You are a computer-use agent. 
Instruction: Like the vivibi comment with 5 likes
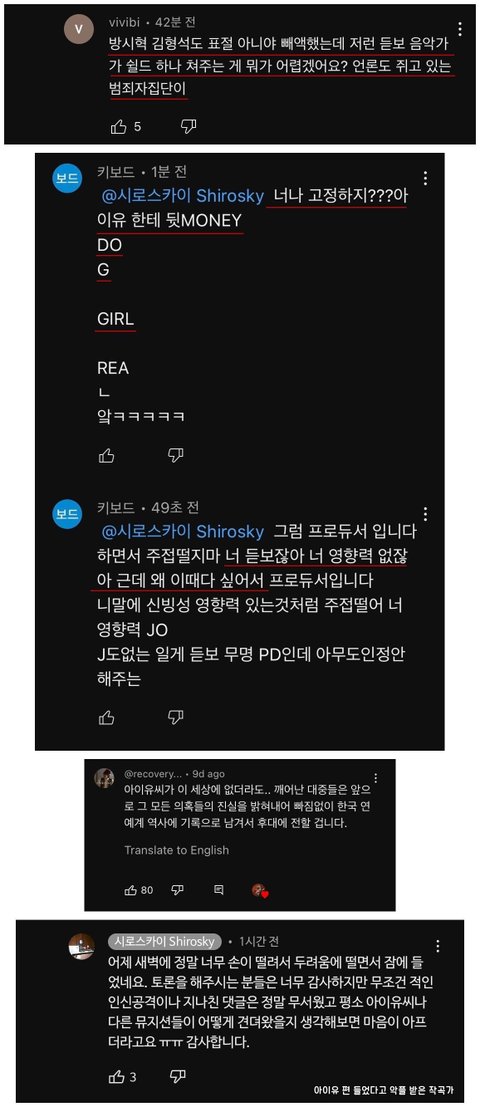click(x=119, y=126)
